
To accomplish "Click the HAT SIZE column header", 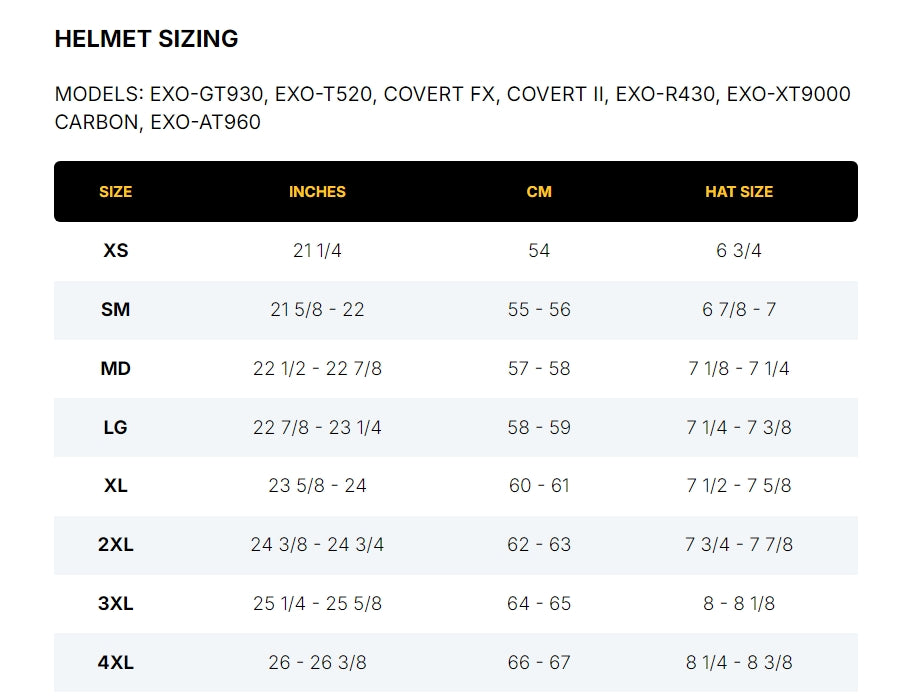I will pos(739,192).
